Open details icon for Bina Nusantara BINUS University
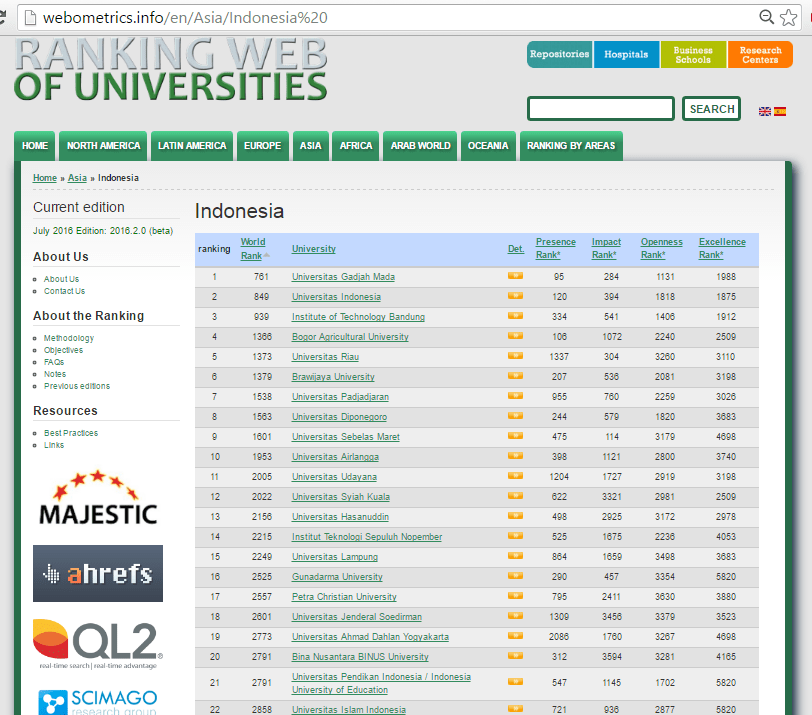This screenshot has height=715, width=812. point(515,656)
